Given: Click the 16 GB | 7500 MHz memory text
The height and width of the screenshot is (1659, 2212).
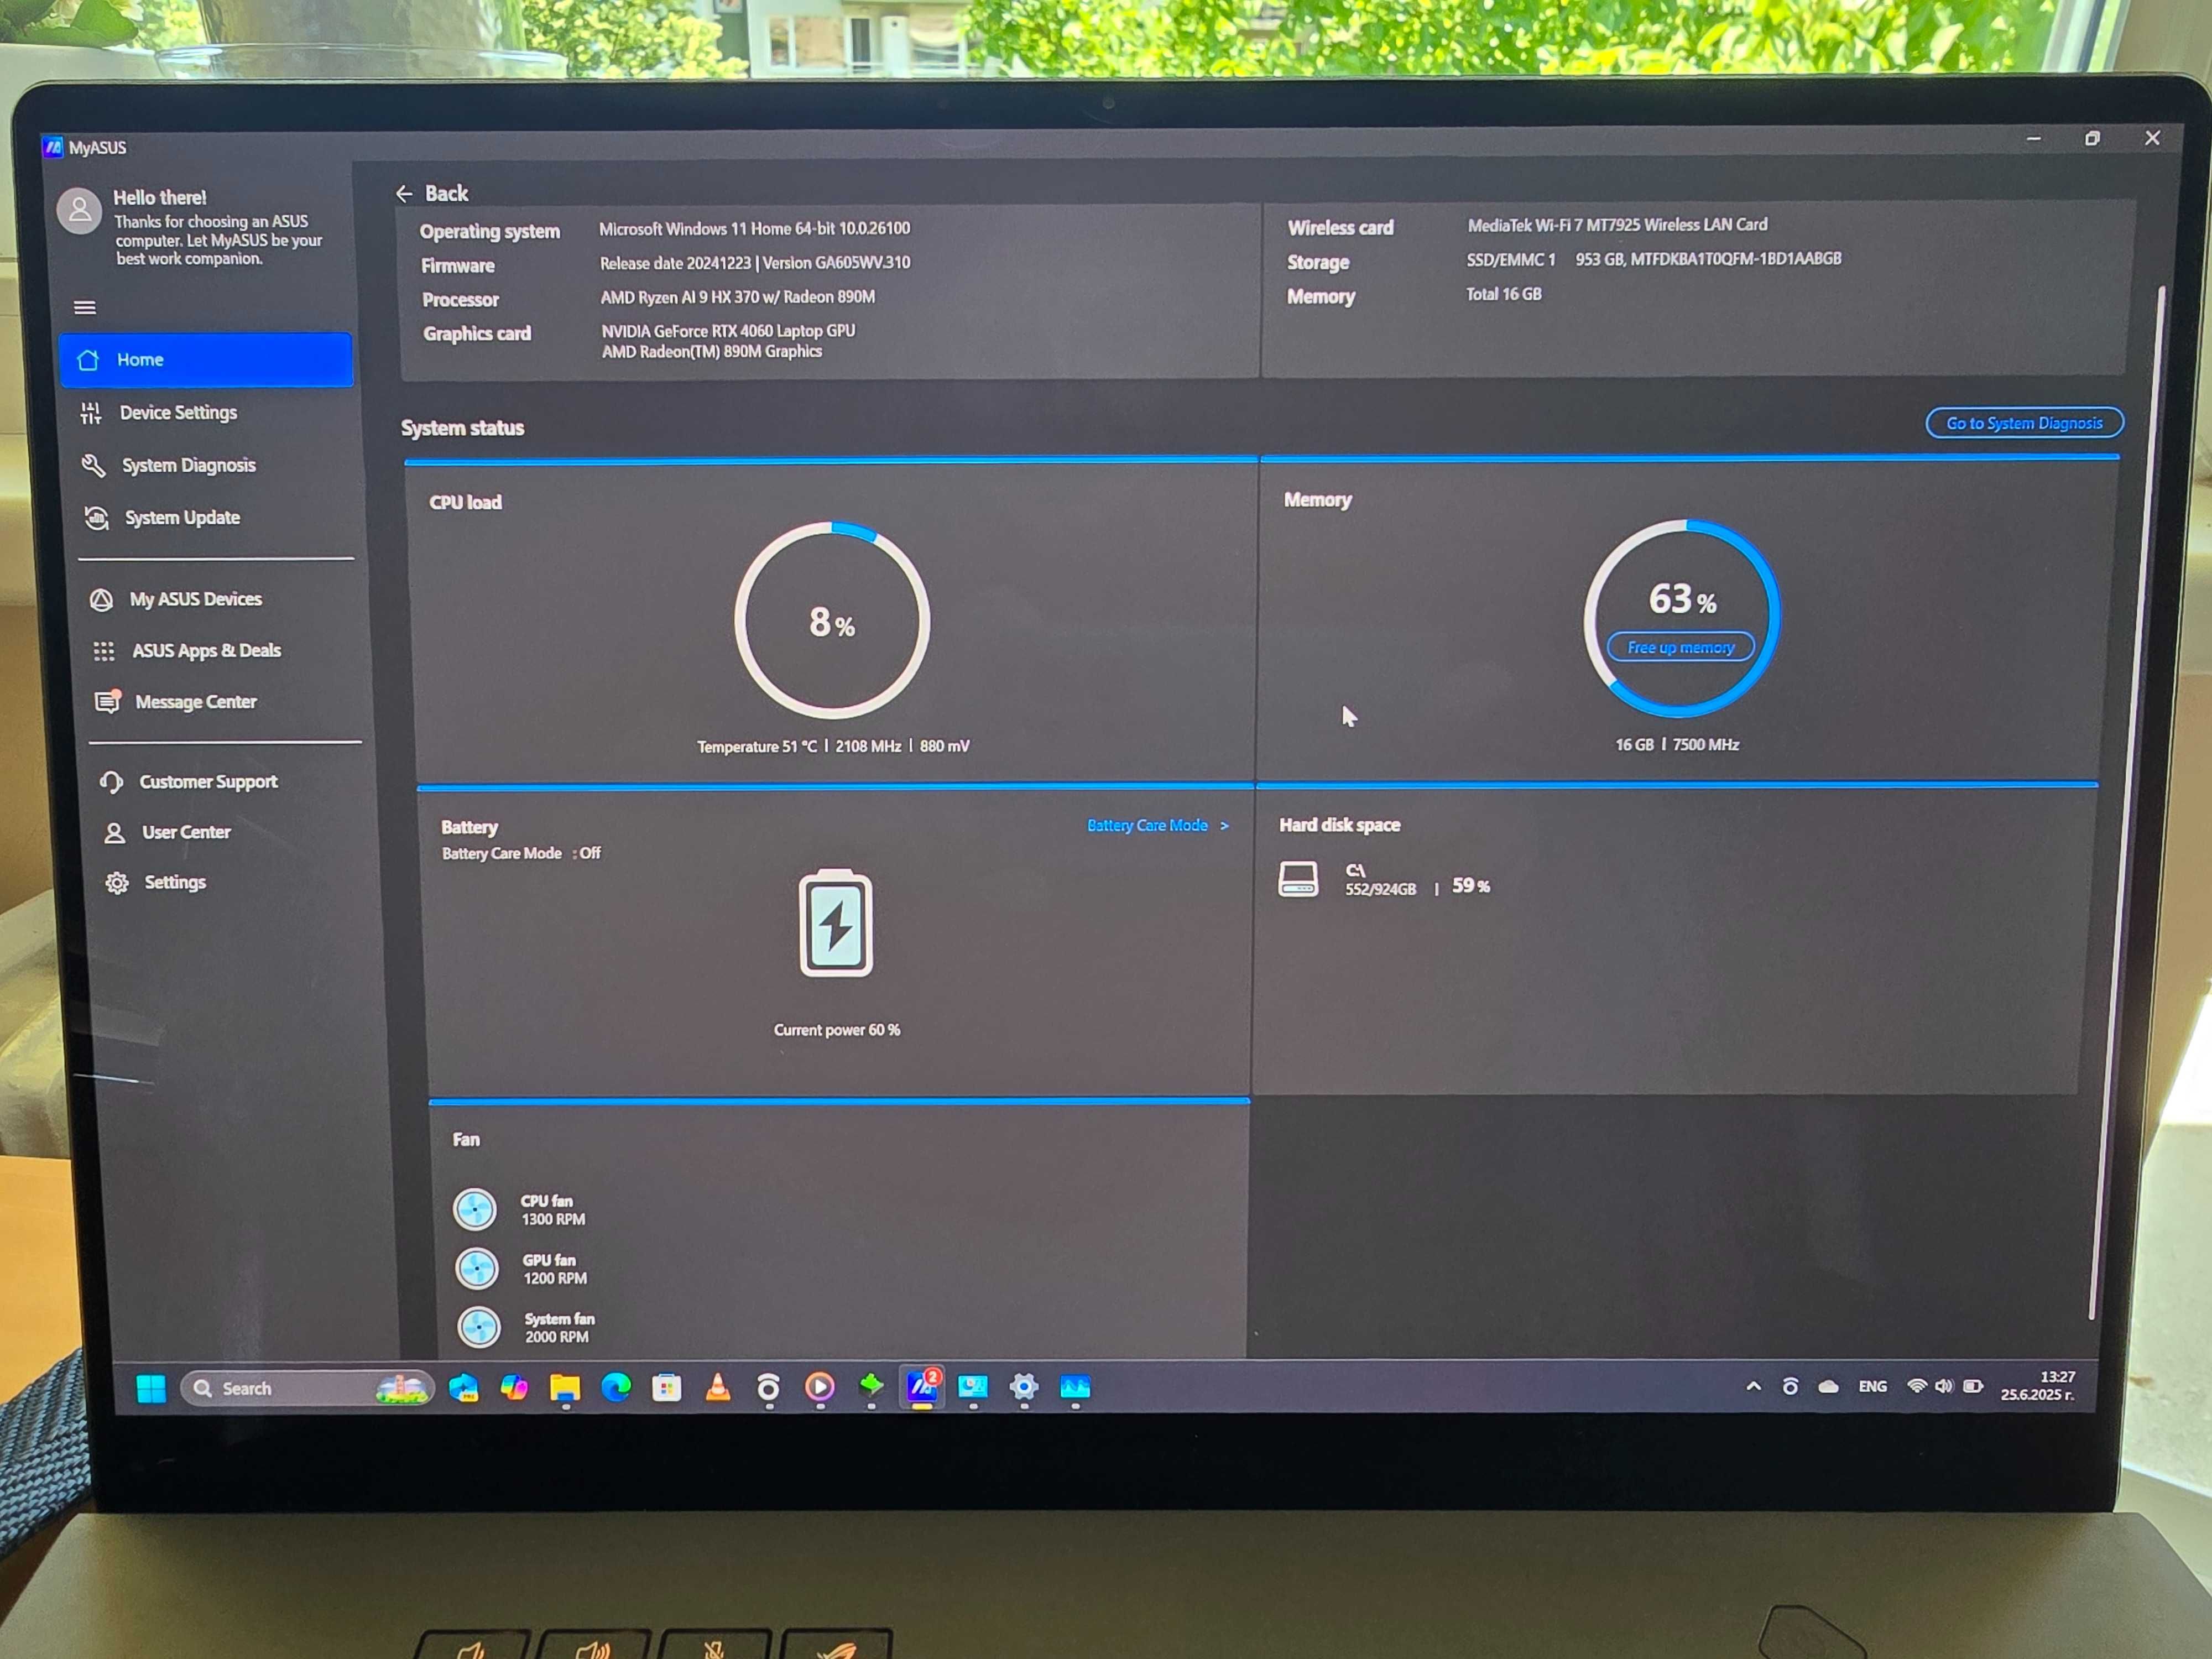Looking at the screenshot, I should 1677,745.
